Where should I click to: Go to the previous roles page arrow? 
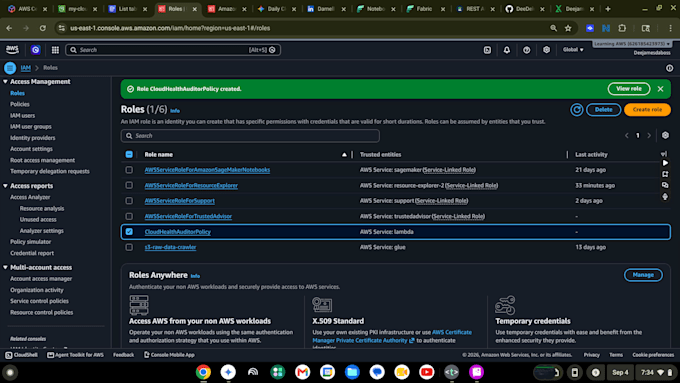[x=627, y=136]
